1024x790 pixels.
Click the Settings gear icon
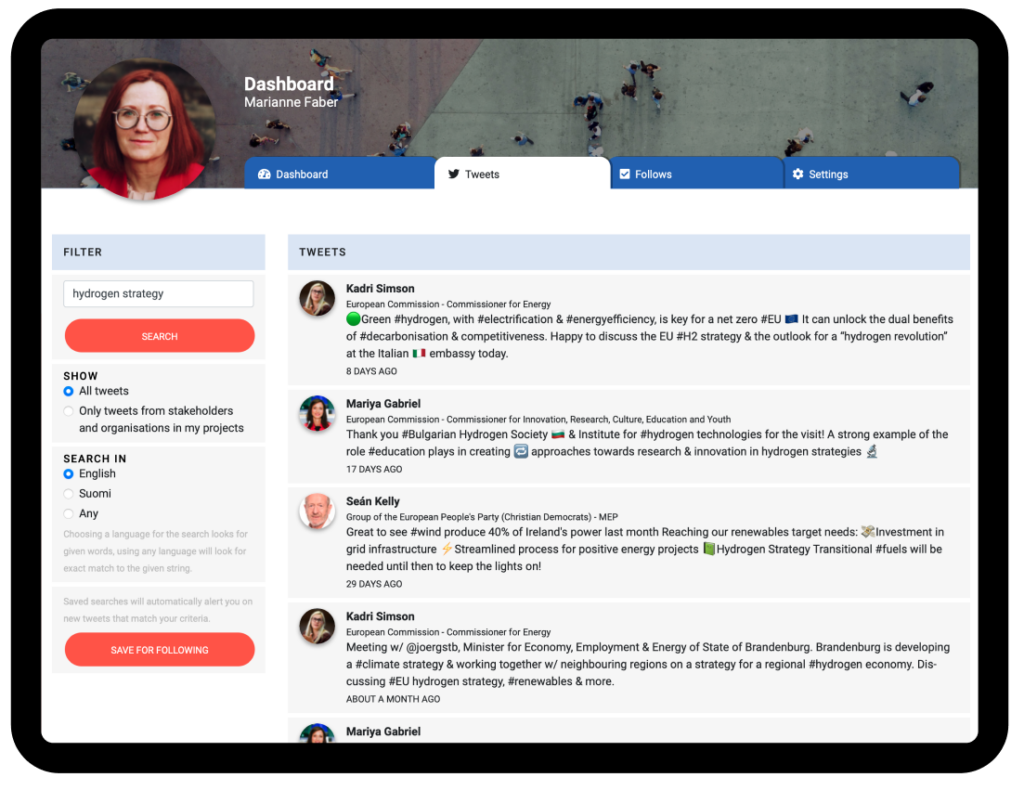click(x=798, y=174)
